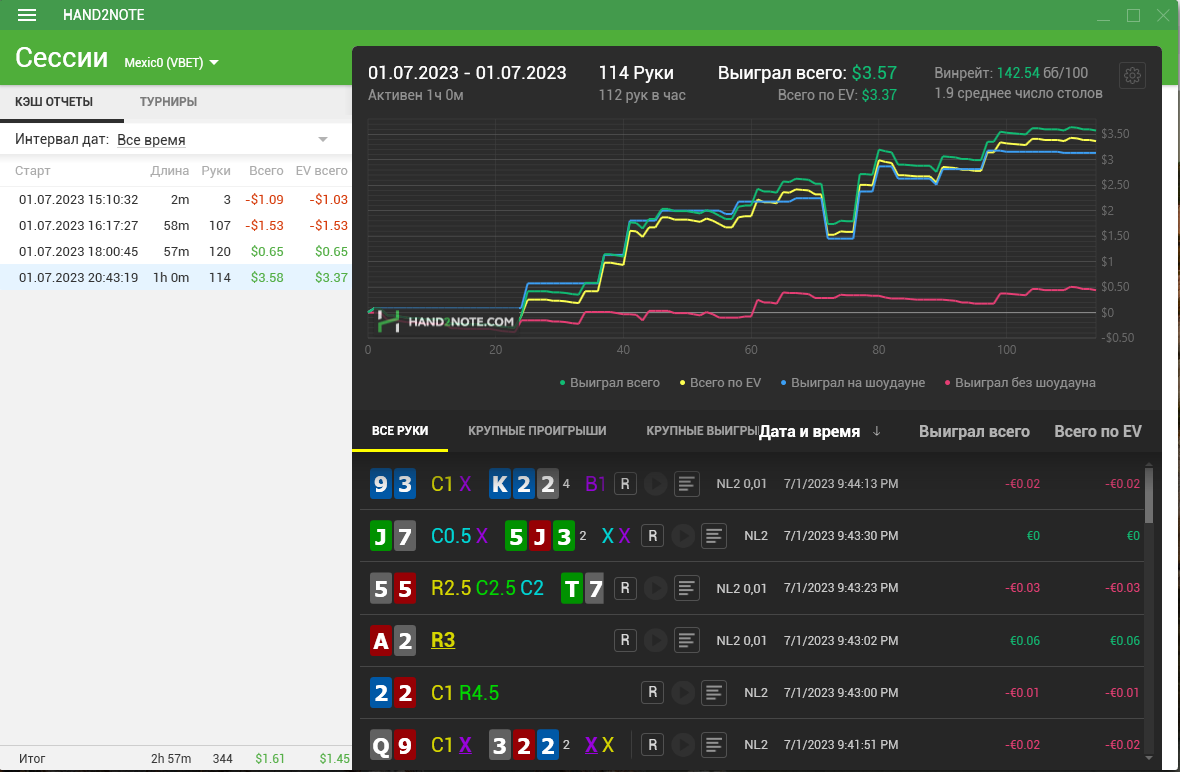Screen dimensions: 1180x772
Task: Play the 2 2 hand replay
Action: (x=683, y=692)
